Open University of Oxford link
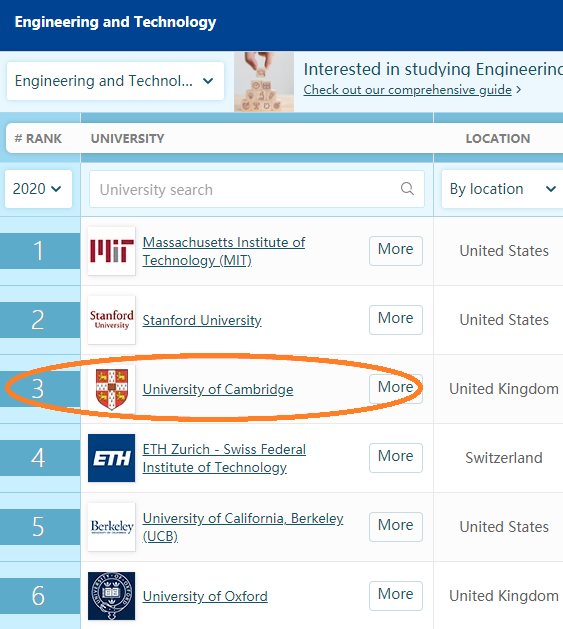 coord(205,597)
